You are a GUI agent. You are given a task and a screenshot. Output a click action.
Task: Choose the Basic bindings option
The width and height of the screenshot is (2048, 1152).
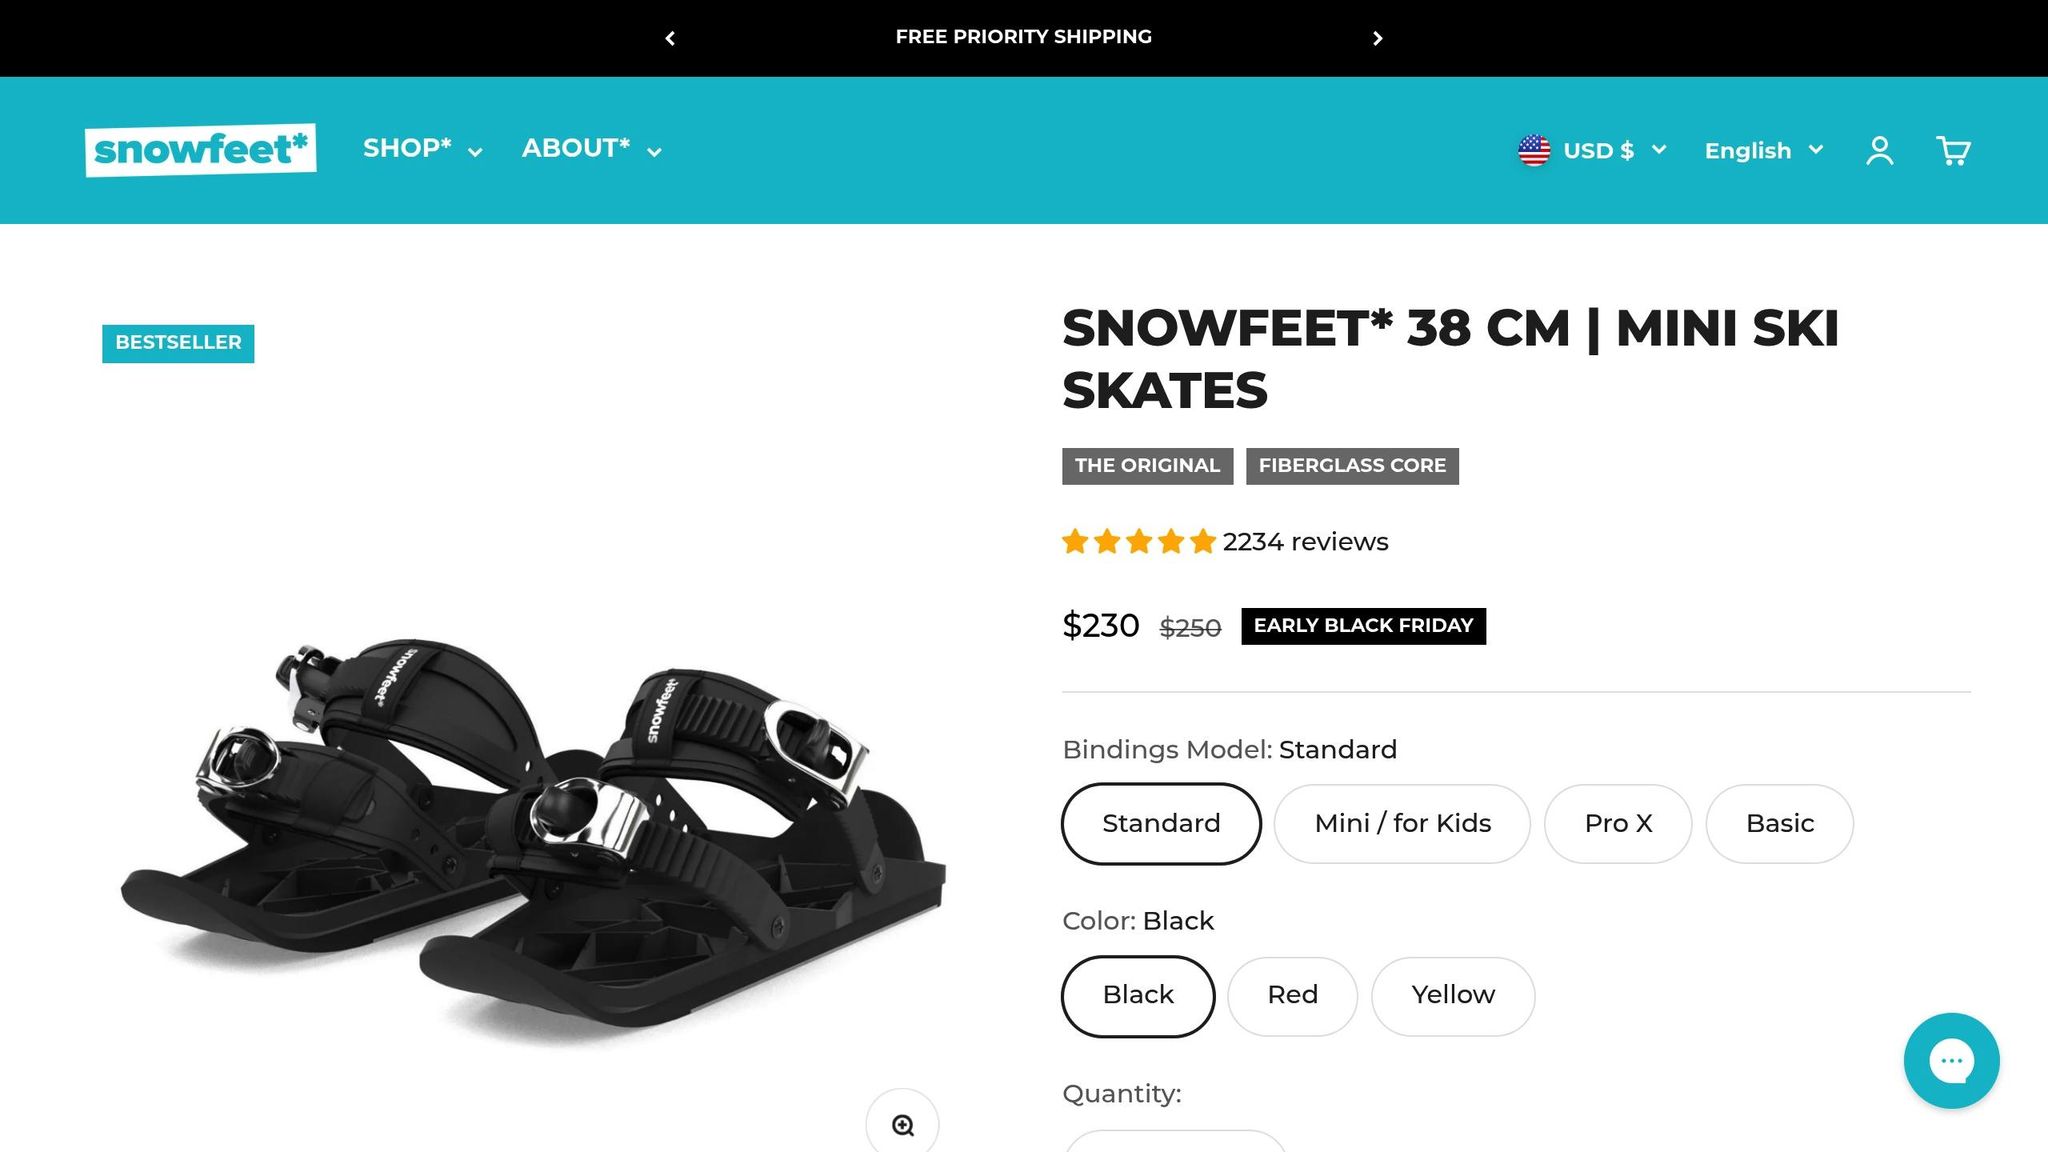[1779, 823]
